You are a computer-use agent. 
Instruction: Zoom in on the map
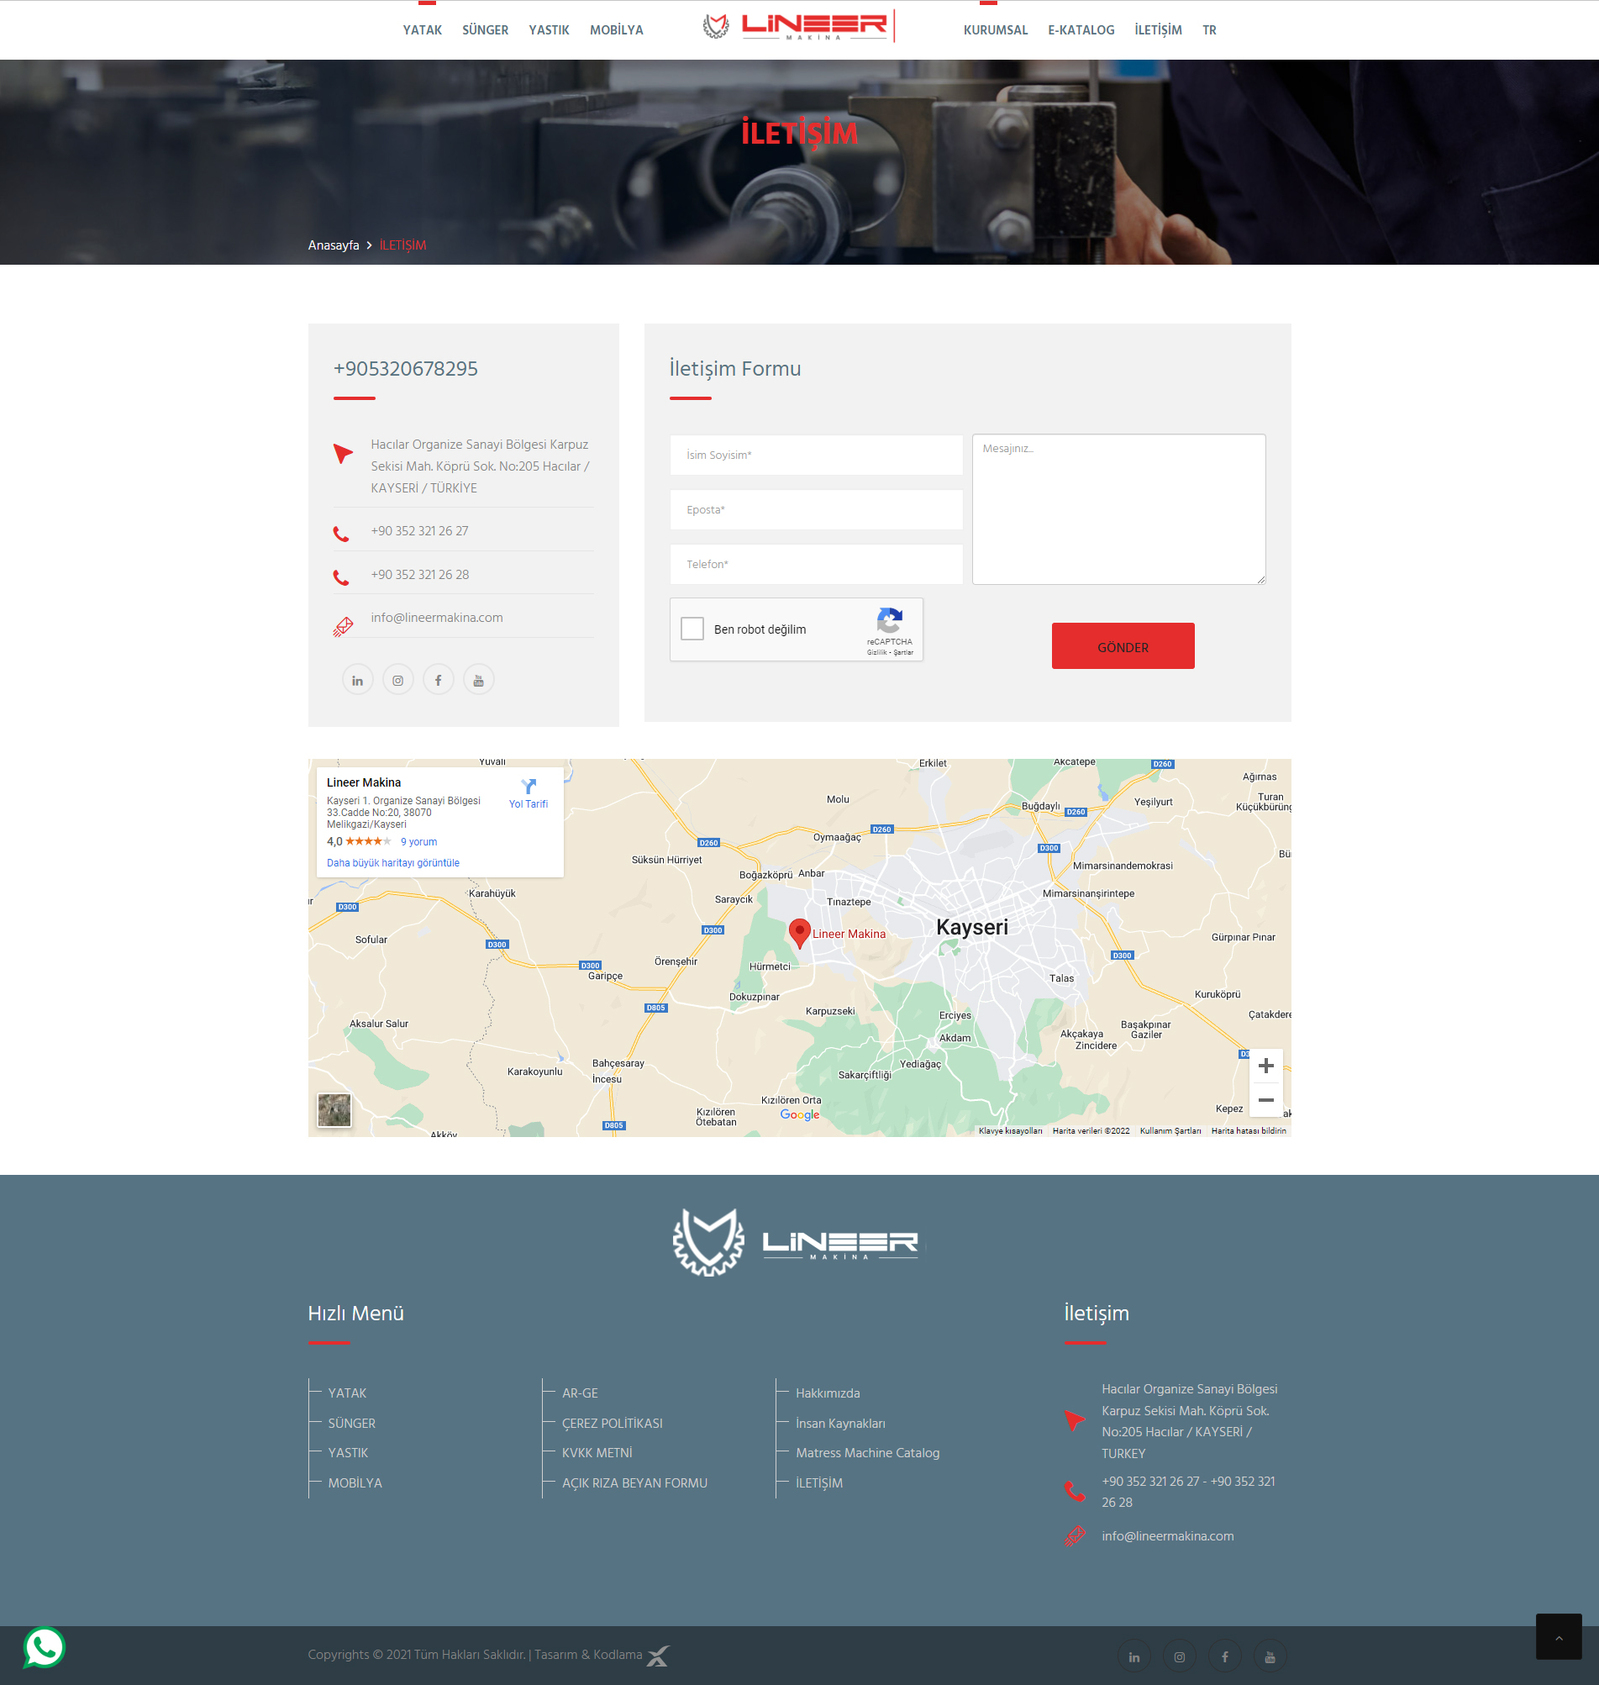click(1266, 1066)
